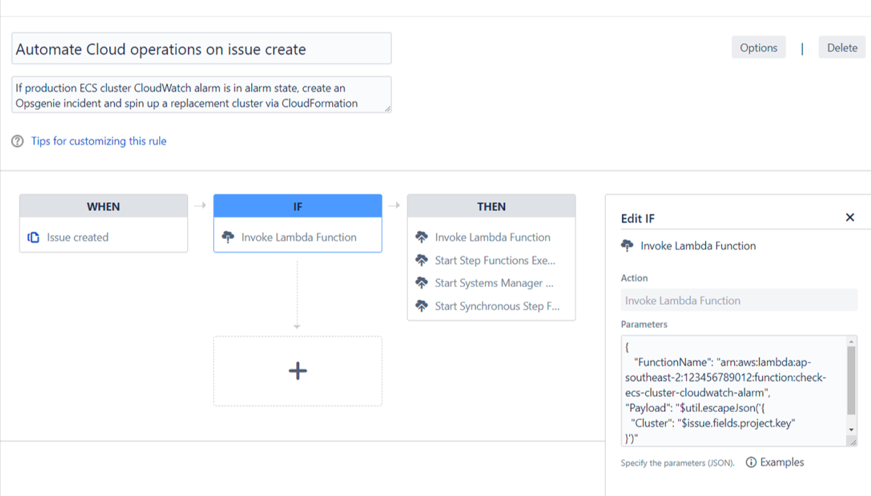Open the Examples link under parameters

point(782,463)
